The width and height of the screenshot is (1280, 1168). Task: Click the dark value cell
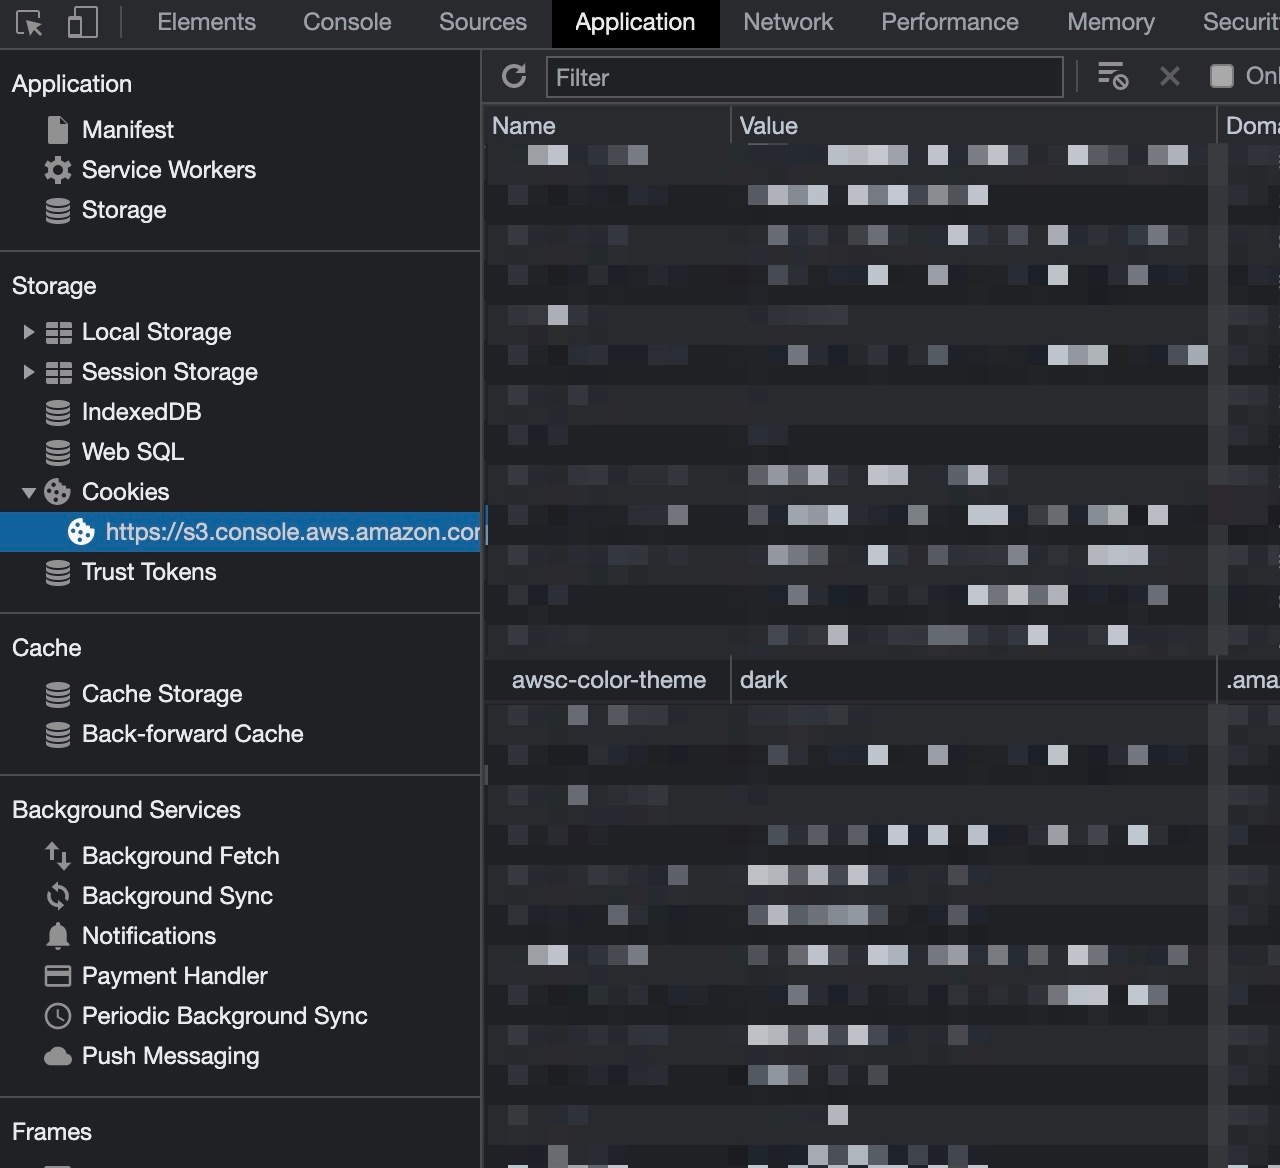tap(974, 680)
